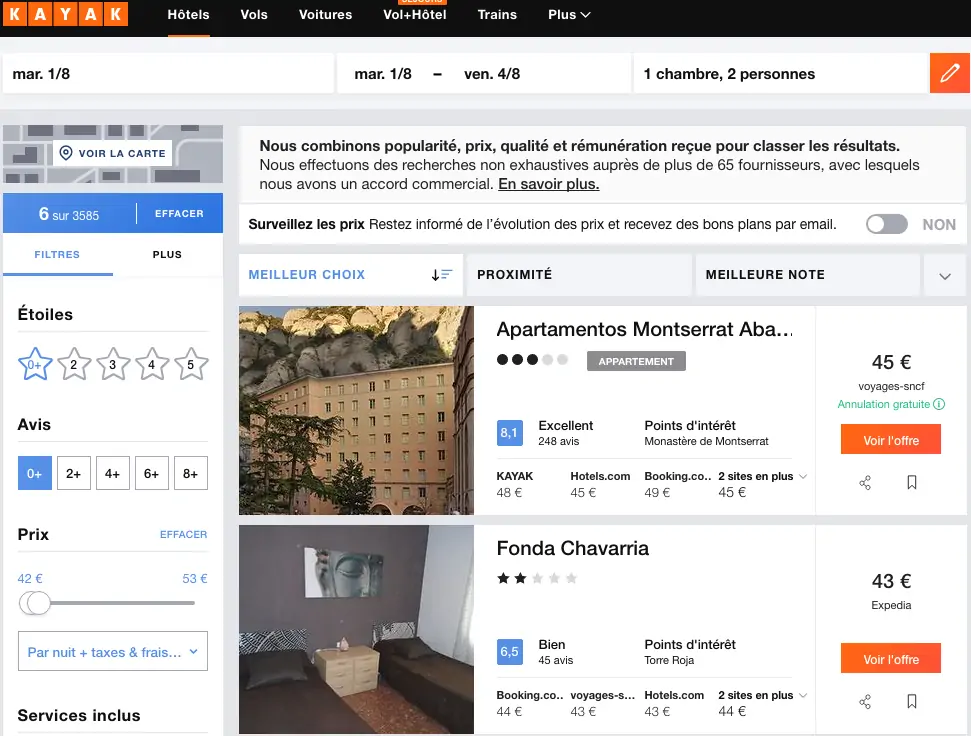The image size is (971, 736).
Task: Switch to the Plus tab in sidebar
Action: coord(167,254)
